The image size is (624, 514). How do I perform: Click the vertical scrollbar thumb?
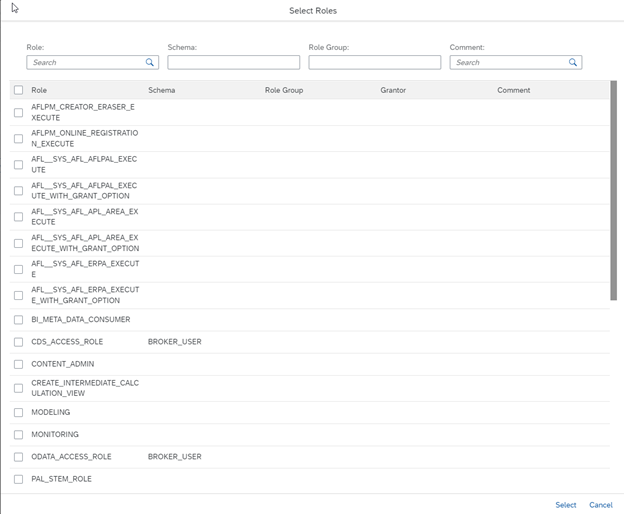click(614, 191)
